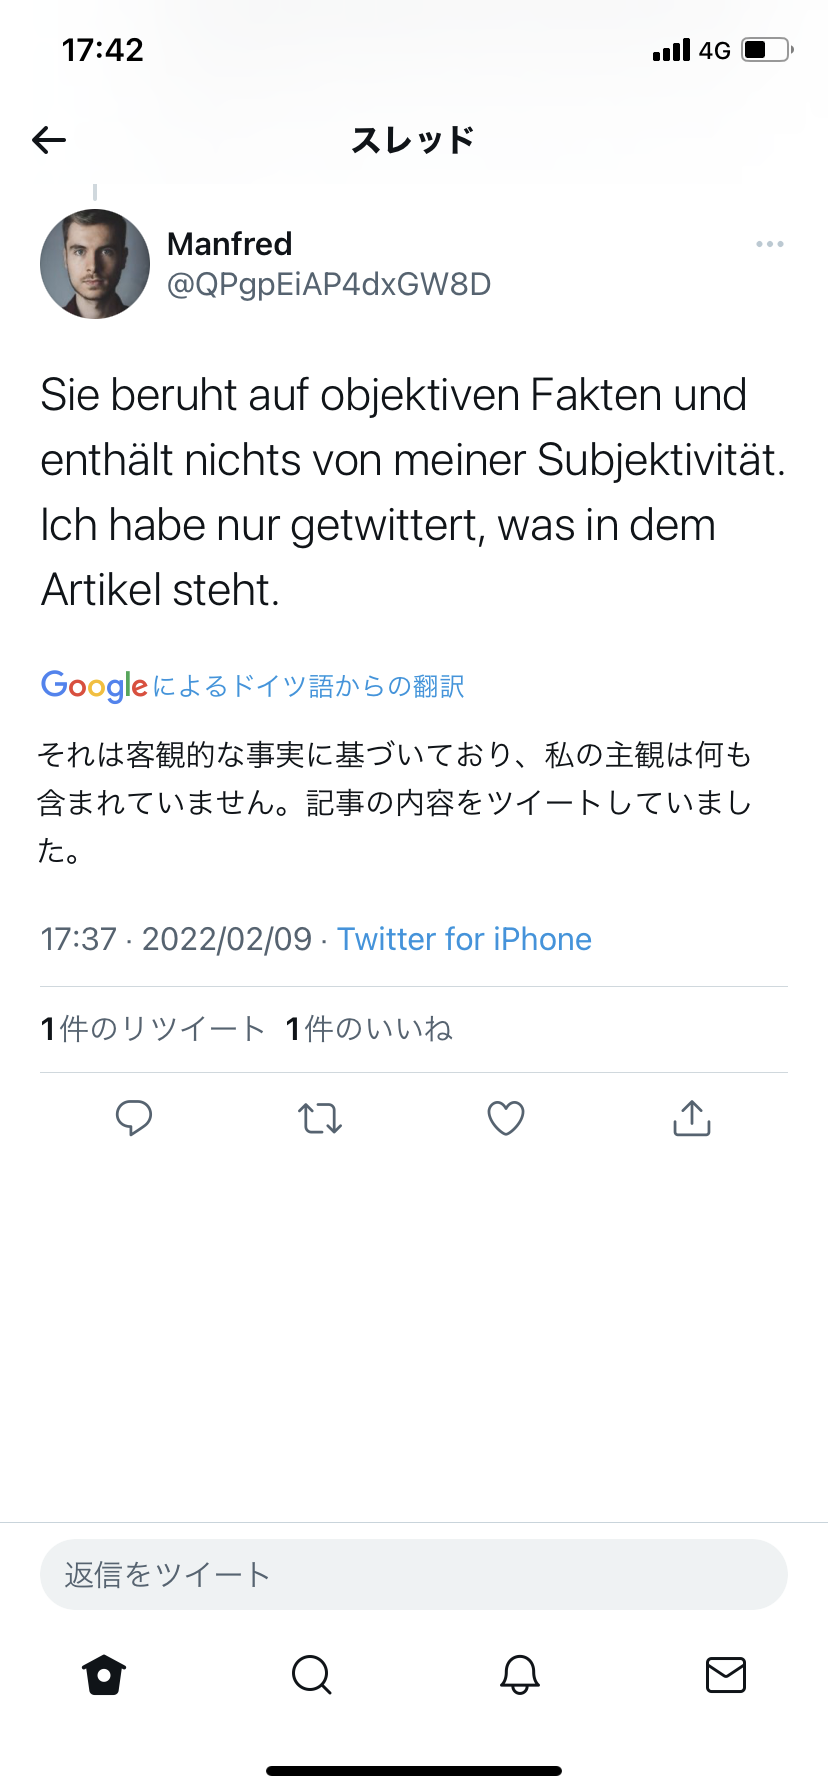Open the Notifications bell tab
Viewport: 828px width, 1792px height.
pyautogui.click(x=519, y=1675)
